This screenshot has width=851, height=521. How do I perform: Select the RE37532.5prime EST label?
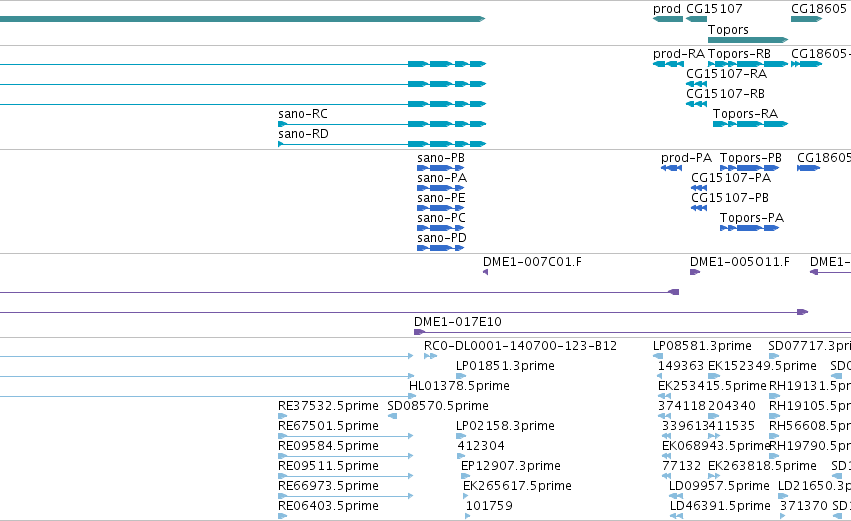pyautogui.click(x=328, y=406)
